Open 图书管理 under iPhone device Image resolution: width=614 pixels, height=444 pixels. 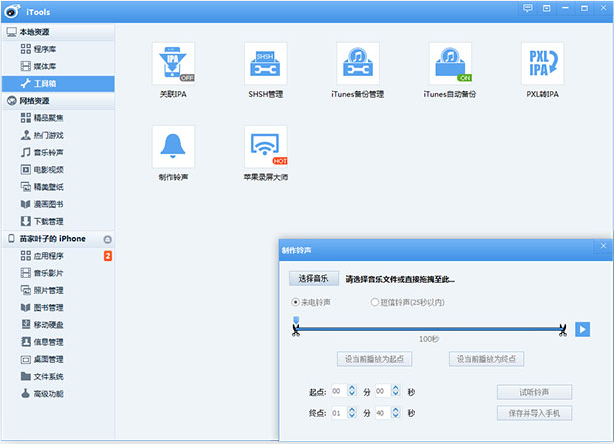point(58,307)
